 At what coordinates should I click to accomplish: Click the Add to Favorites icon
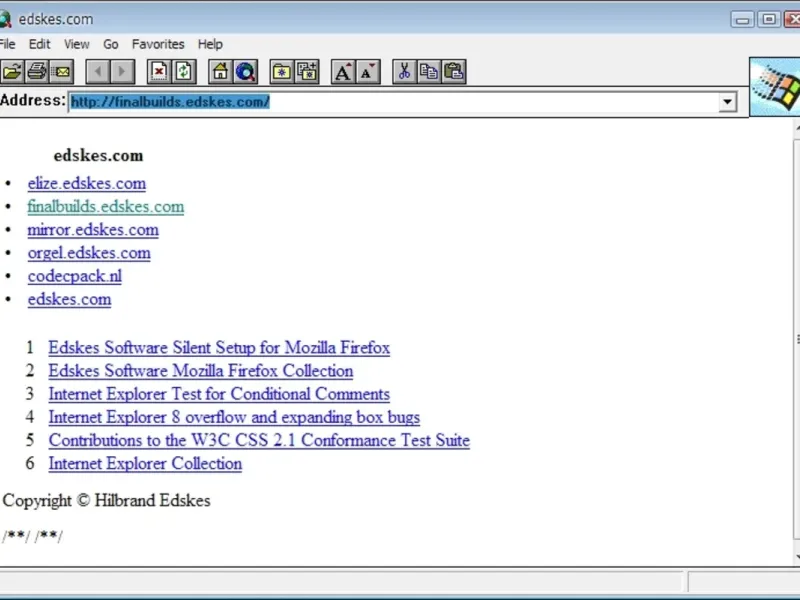point(307,71)
